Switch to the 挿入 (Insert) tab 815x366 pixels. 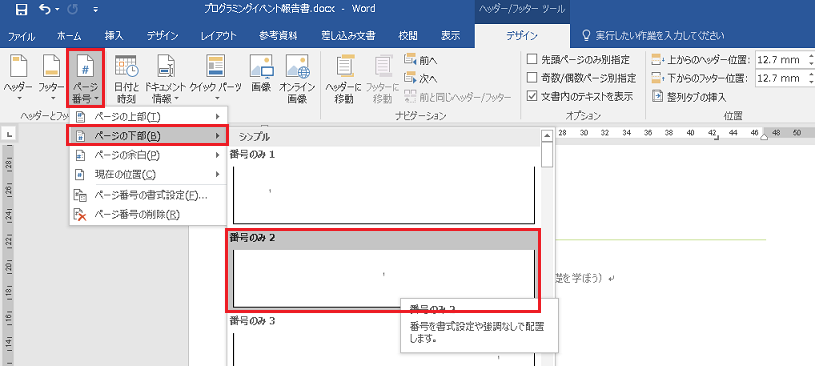(x=114, y=36)
